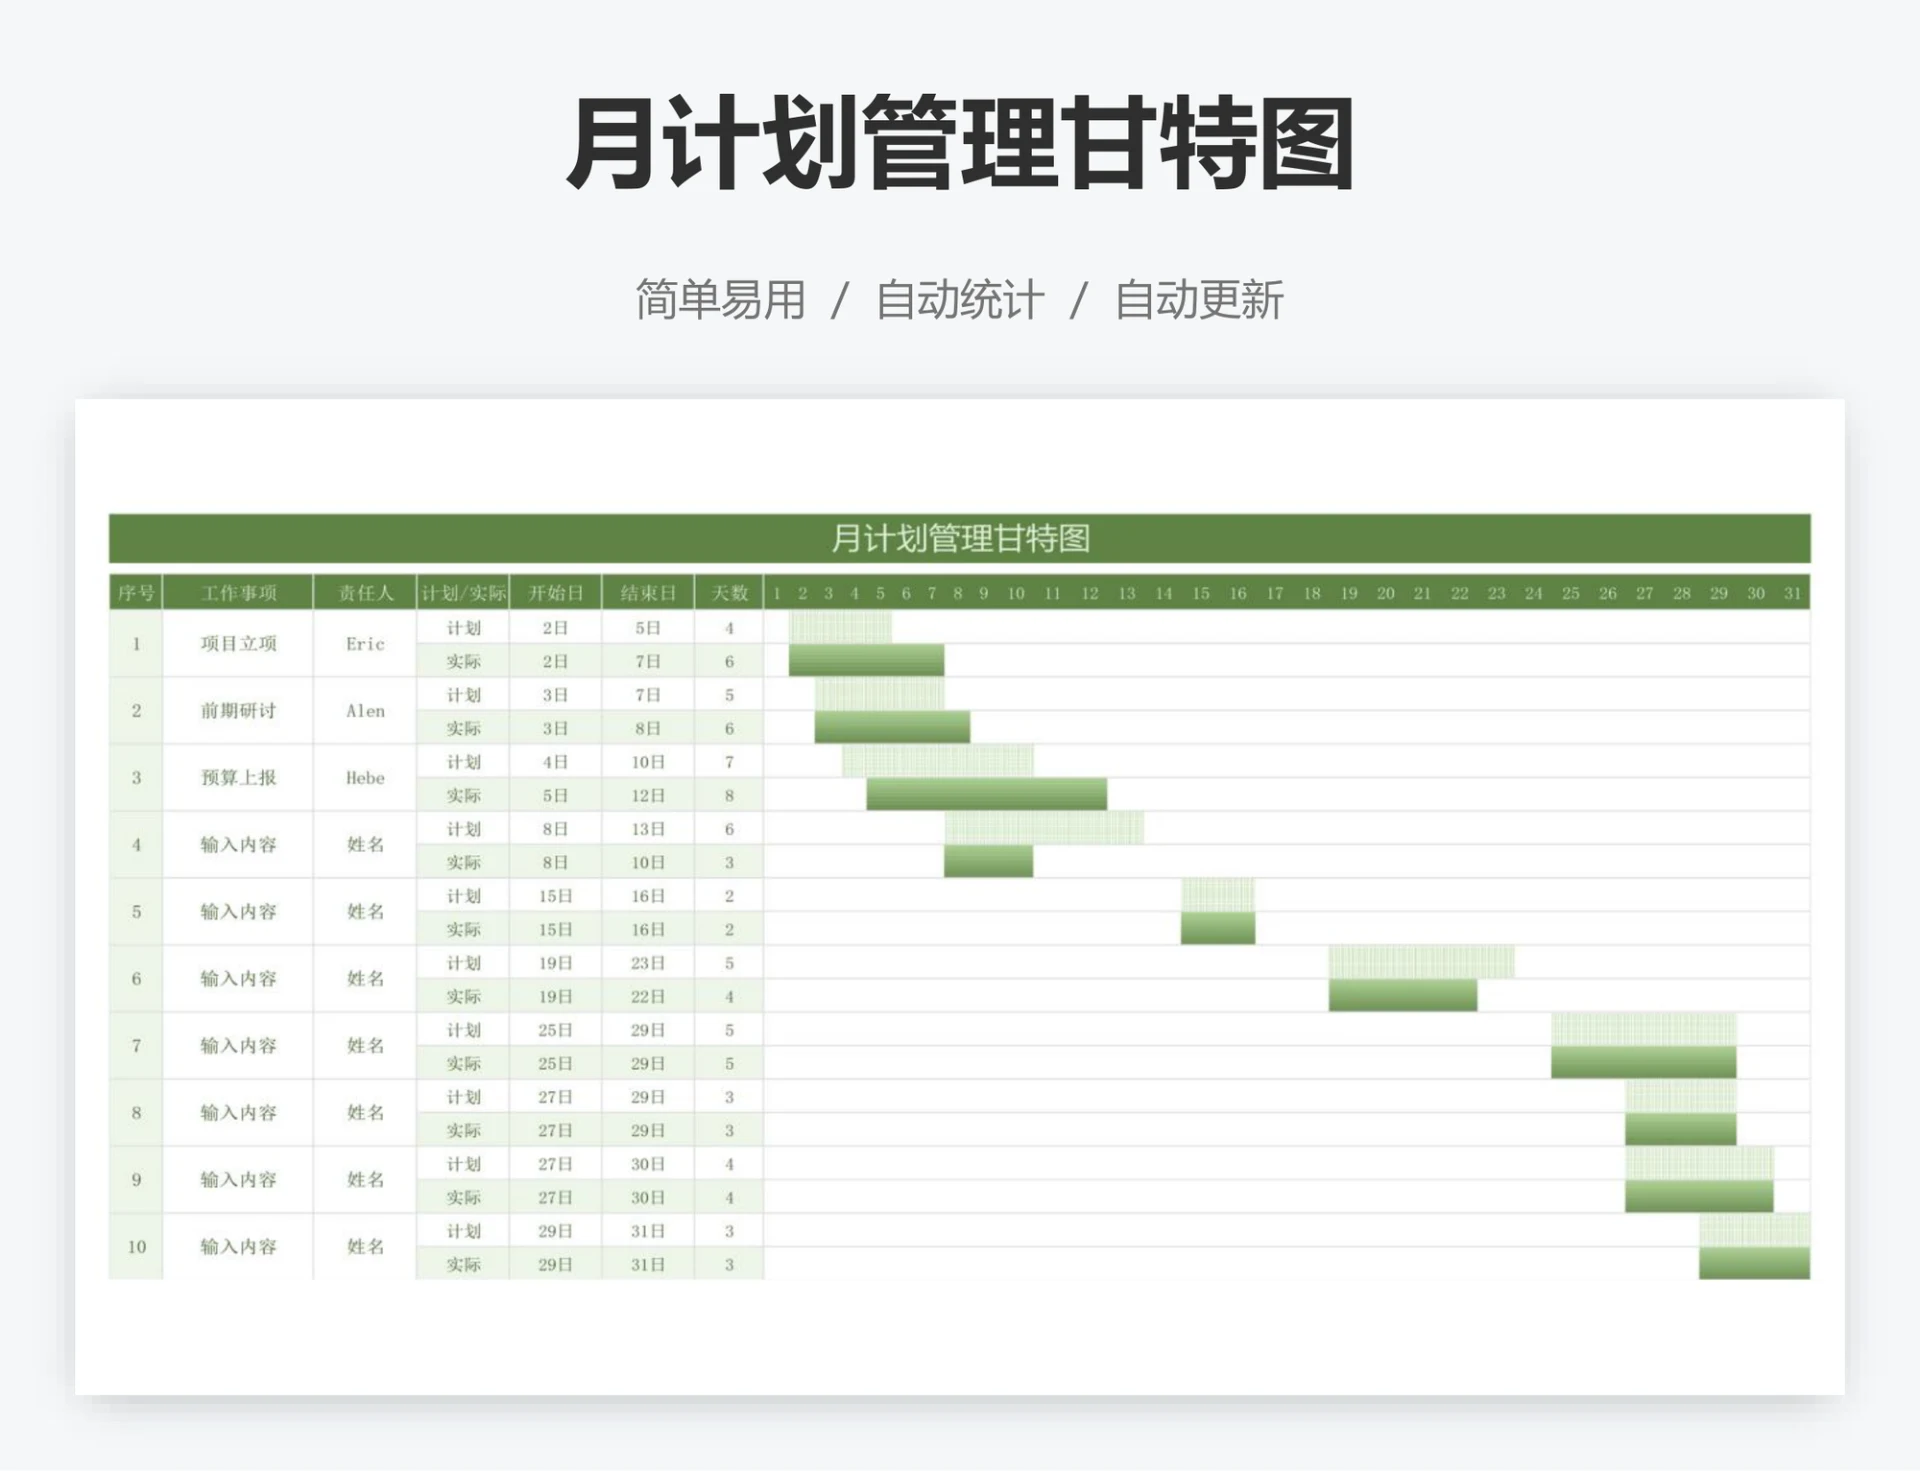Select the 工作事项 column header
Viewport: 1920px width, 1471px height.
click(238, 592)
